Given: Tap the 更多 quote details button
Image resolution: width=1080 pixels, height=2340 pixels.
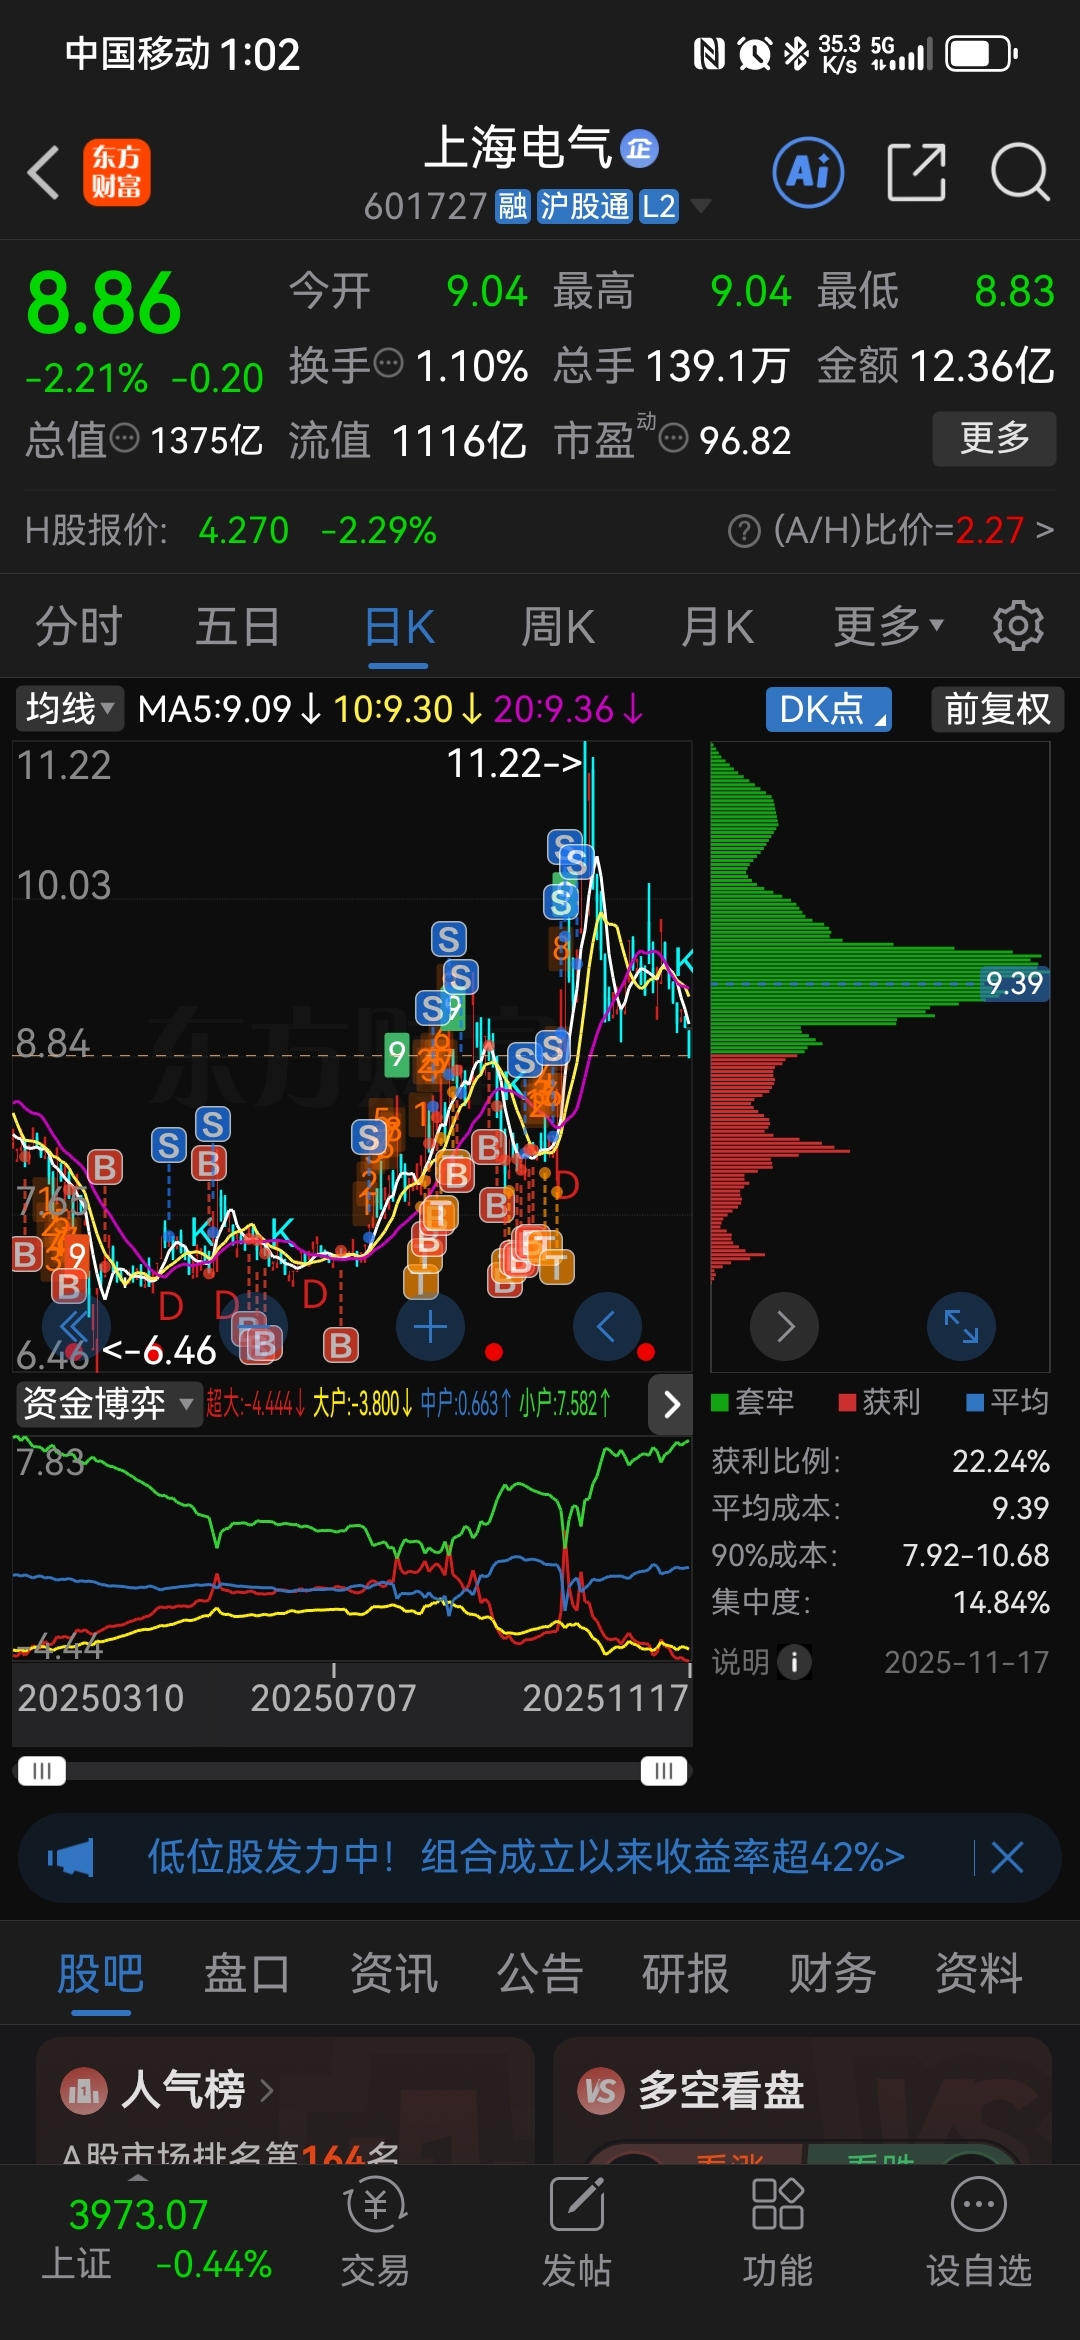Looking at the screenshot, I should (x=994, y=438).
